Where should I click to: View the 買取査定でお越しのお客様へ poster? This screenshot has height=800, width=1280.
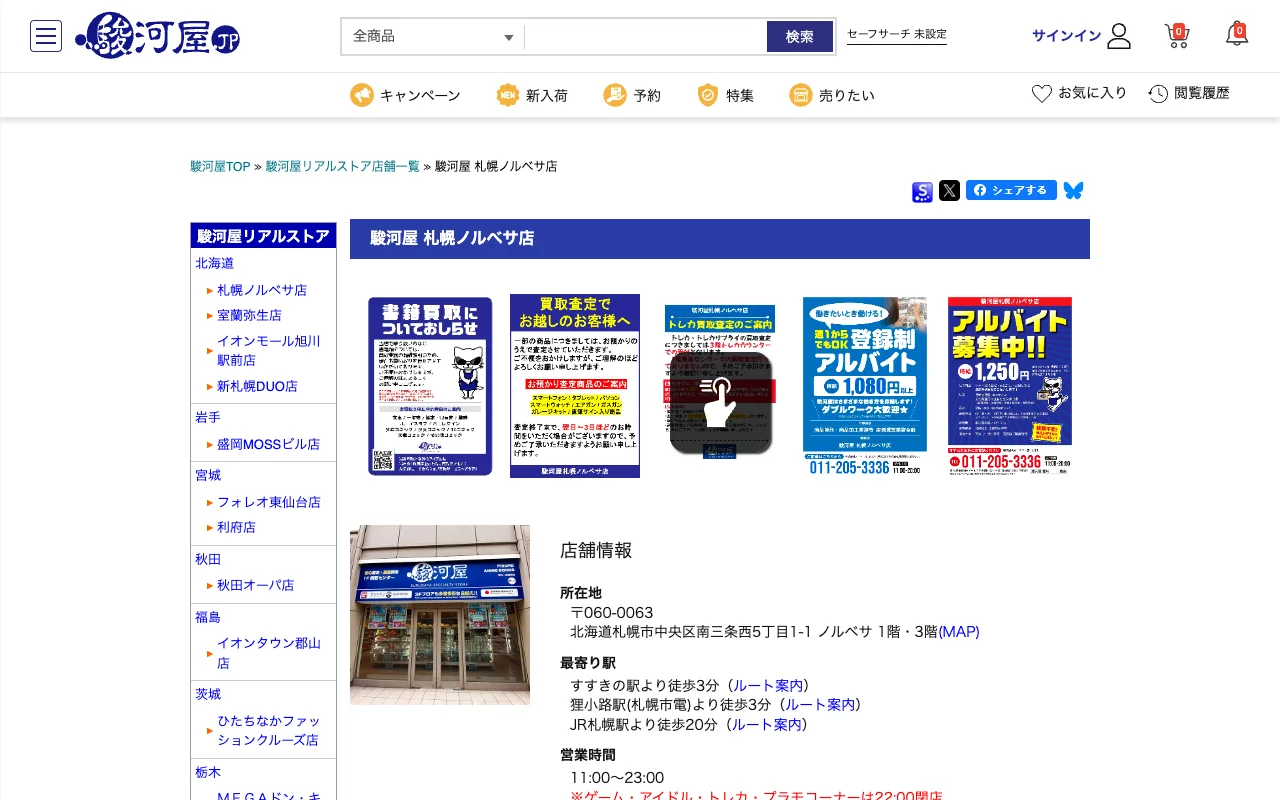point(575,386)
